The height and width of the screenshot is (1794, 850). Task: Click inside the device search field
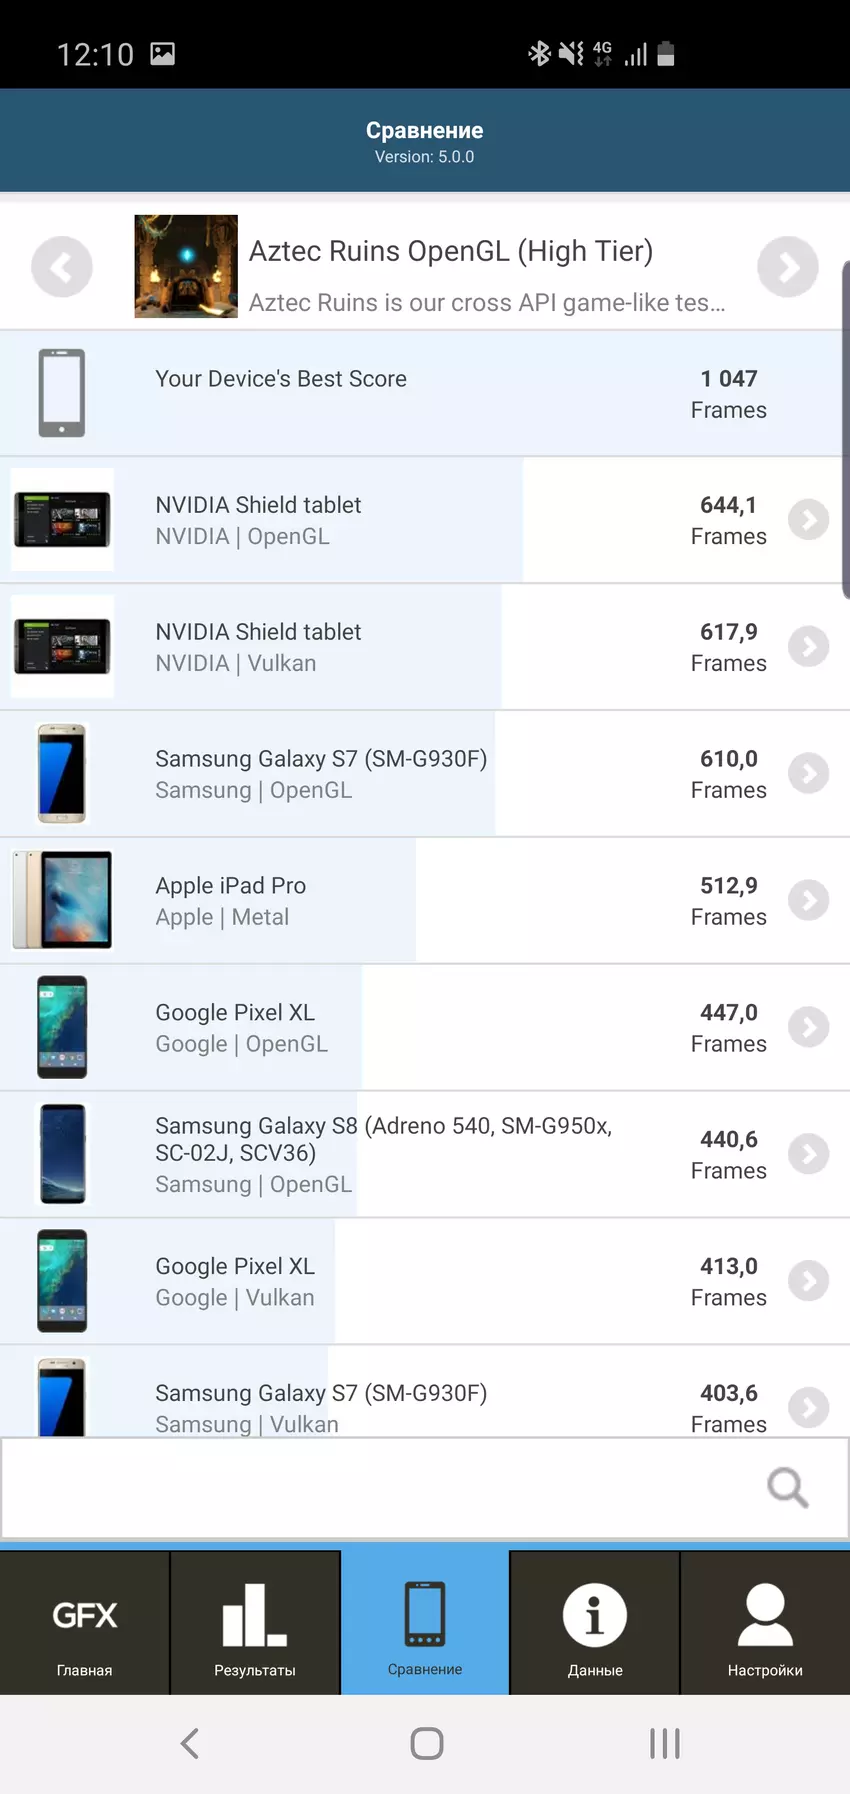pos(380,1488)
